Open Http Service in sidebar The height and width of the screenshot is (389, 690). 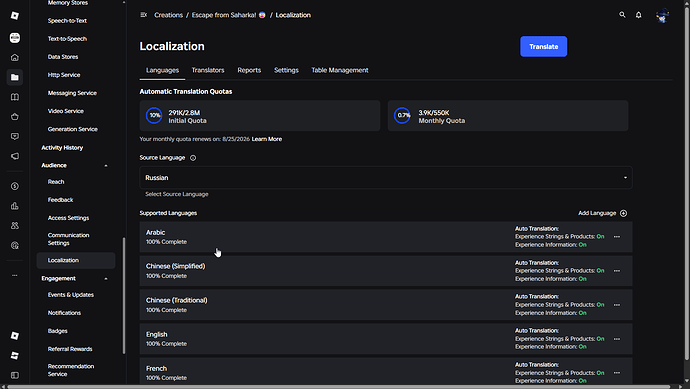tap(64, 75)
